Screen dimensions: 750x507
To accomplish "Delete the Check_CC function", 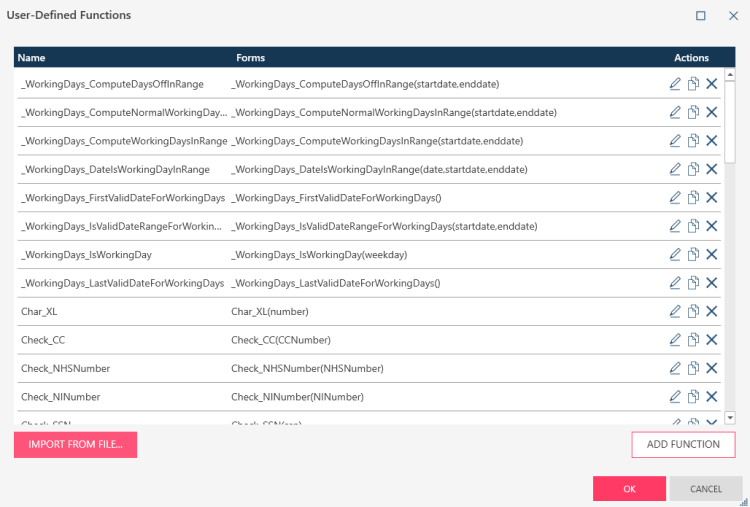I will tap(712, 340).
